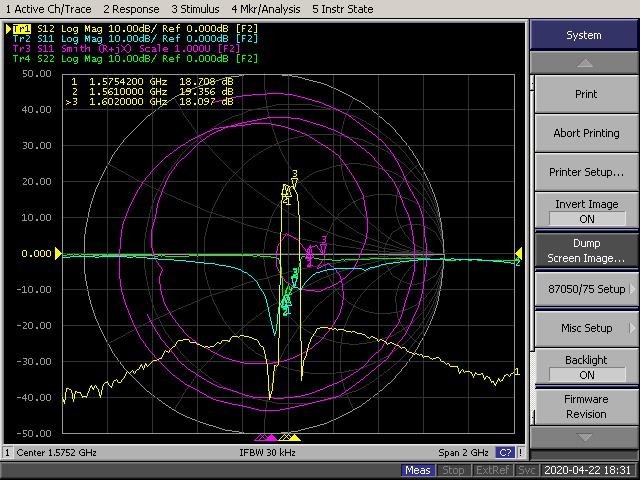Toggle the Backlight ON setting
The width and height of the screenshot is (640, 480).
point(586,367)
